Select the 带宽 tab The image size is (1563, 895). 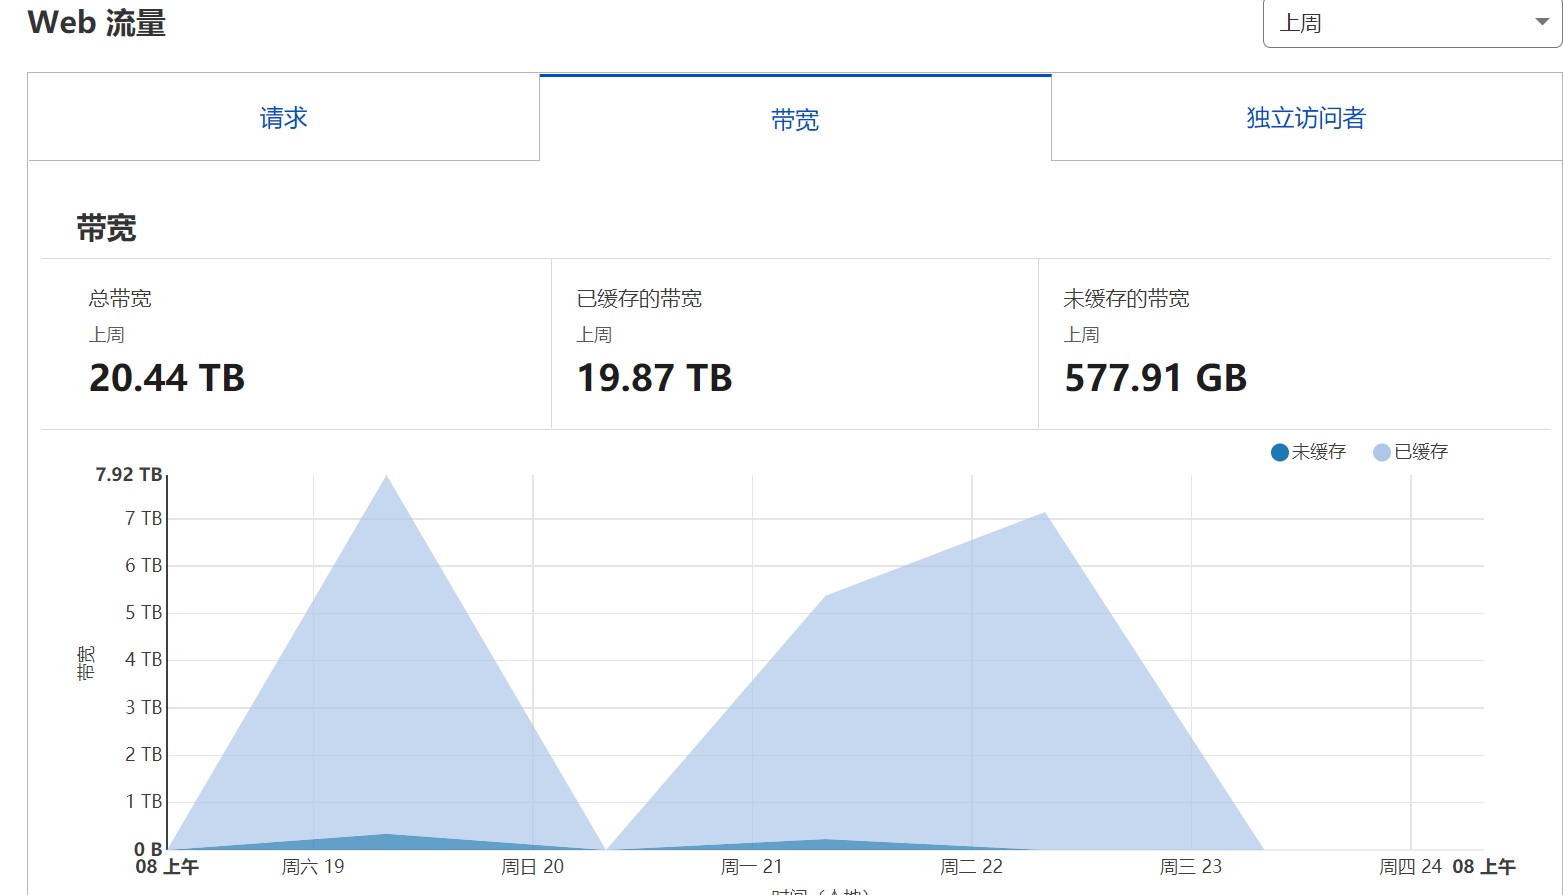tap(795, 120)
